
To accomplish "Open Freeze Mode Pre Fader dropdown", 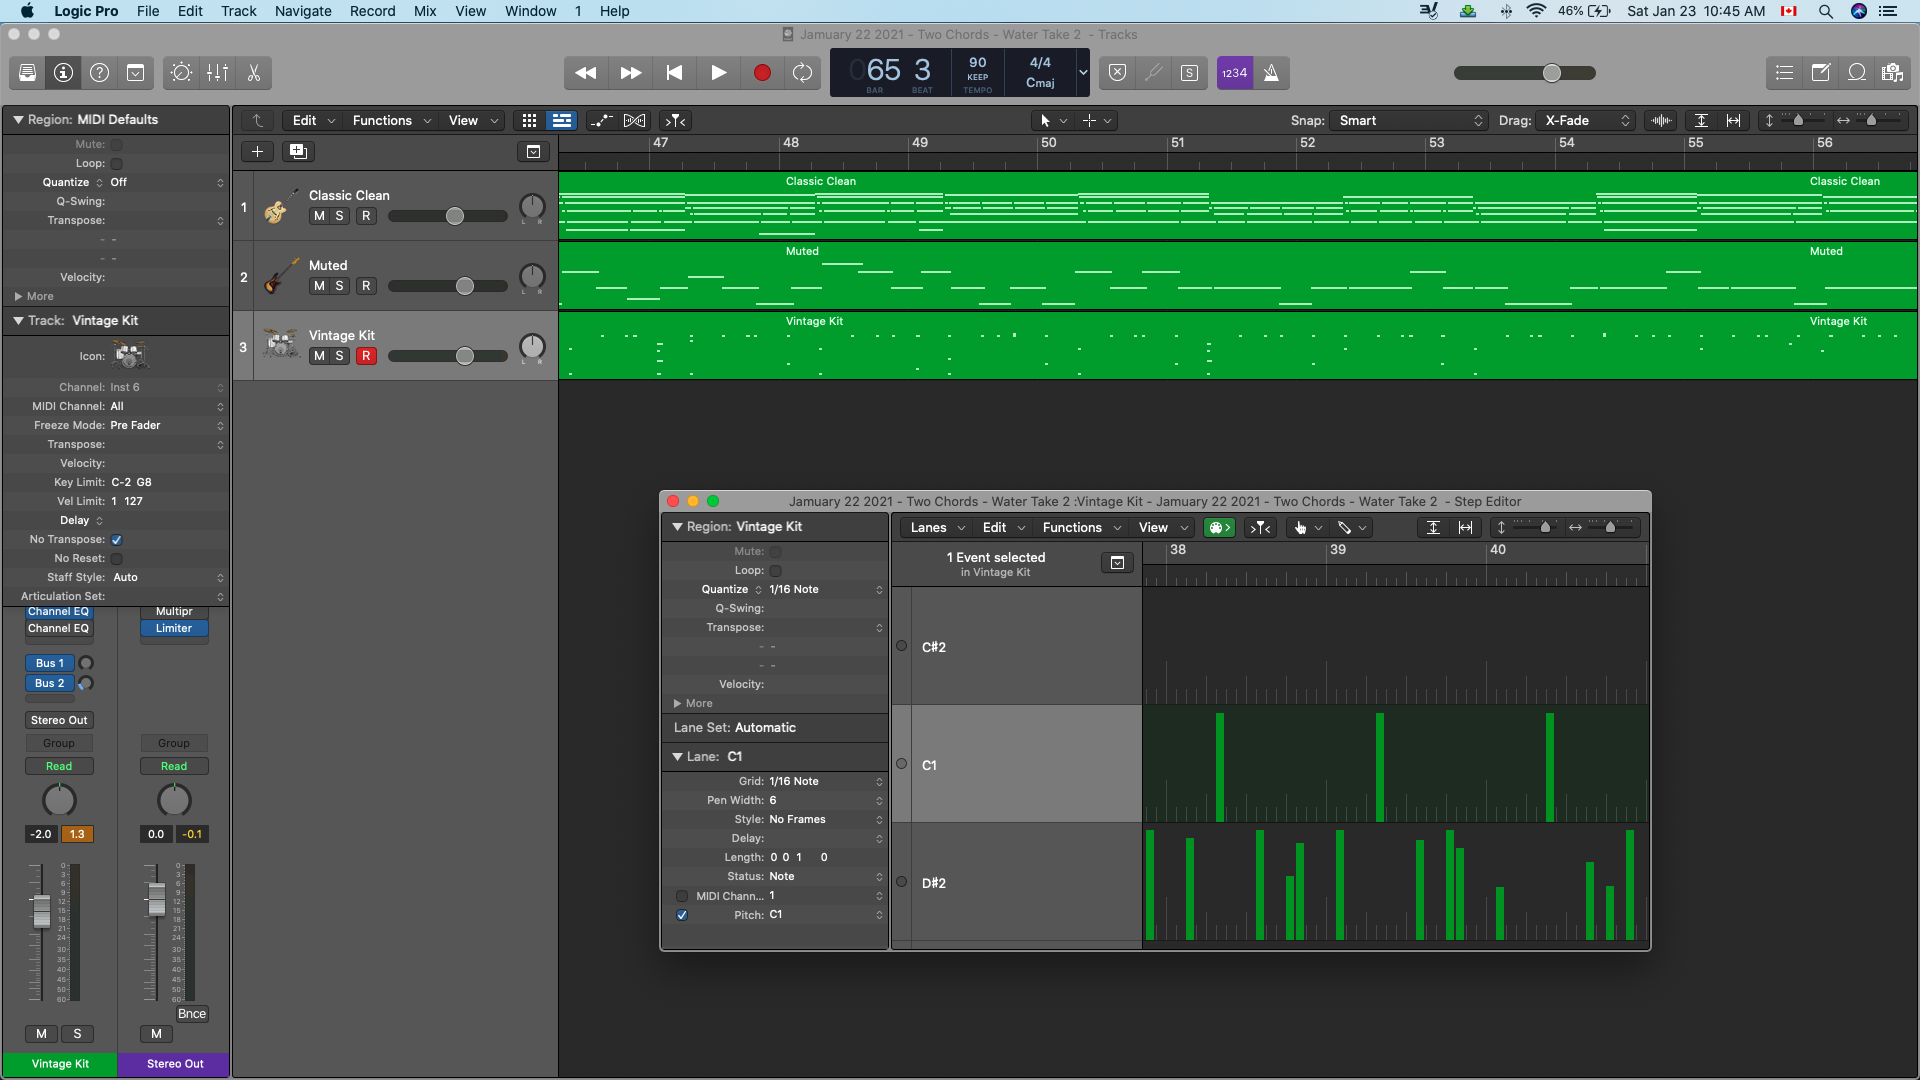I will pos(166,426).
